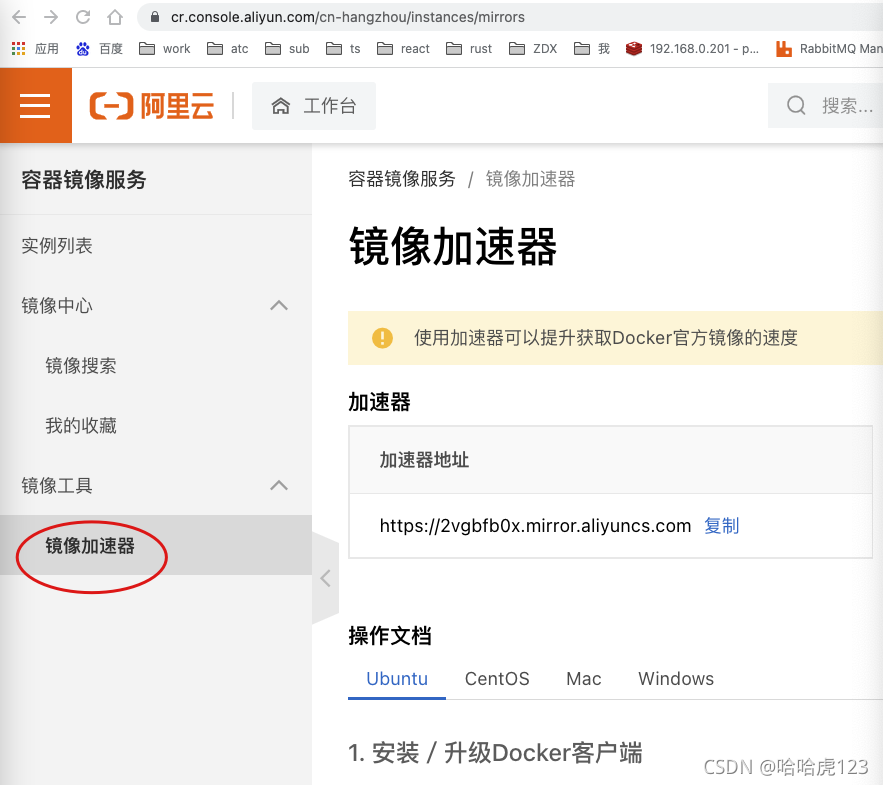Screen dimensions: 883x785
Task: Open the ts bookmark folder
Action: point(343,49)
